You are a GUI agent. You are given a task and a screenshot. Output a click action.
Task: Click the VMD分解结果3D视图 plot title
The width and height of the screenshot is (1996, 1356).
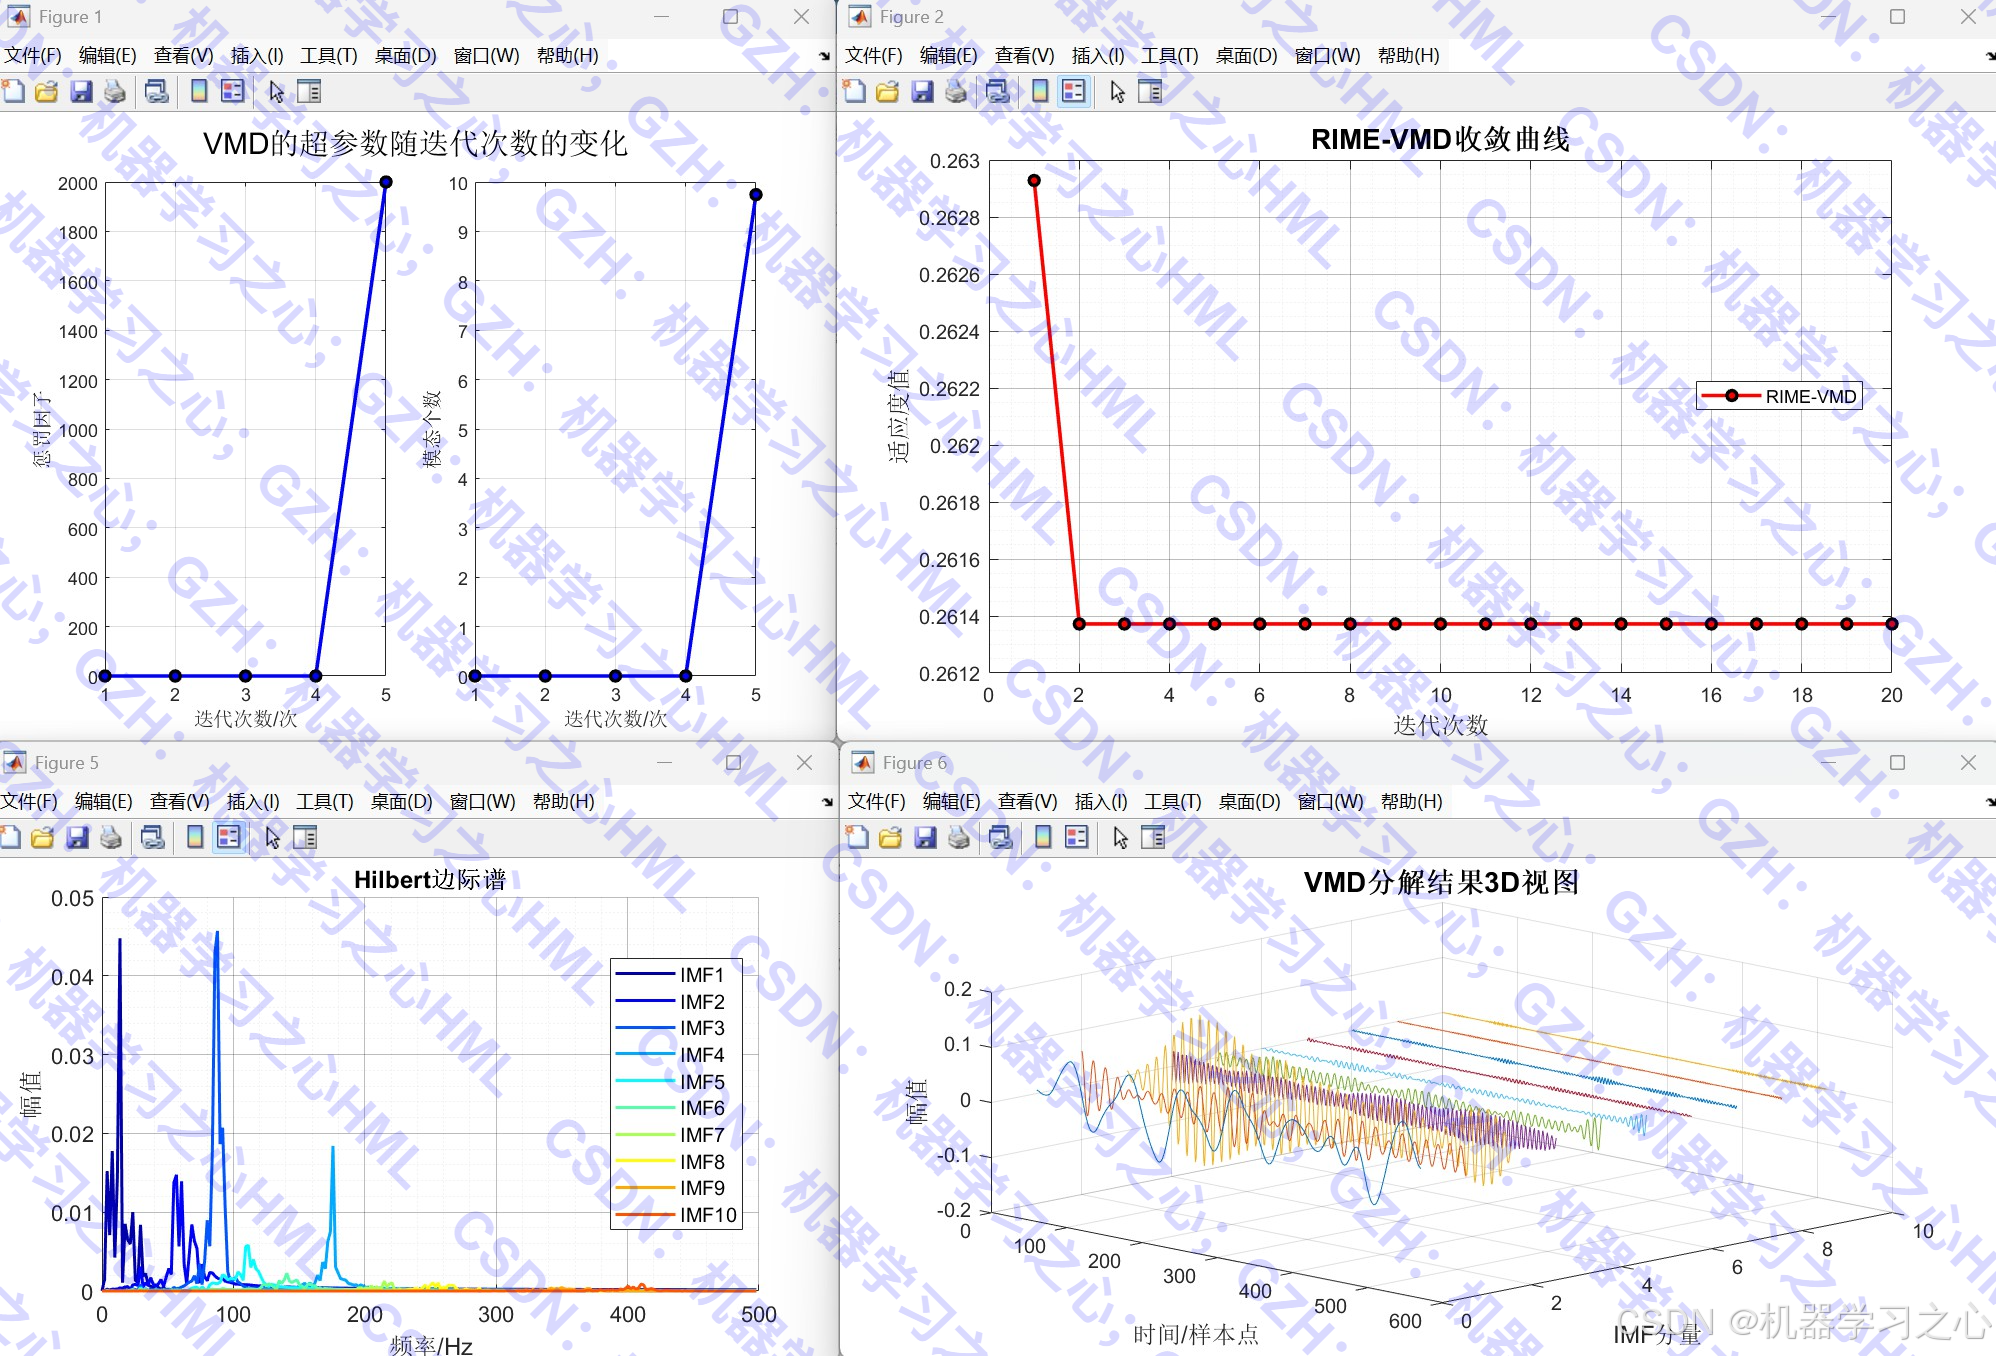pos(1441,883)
